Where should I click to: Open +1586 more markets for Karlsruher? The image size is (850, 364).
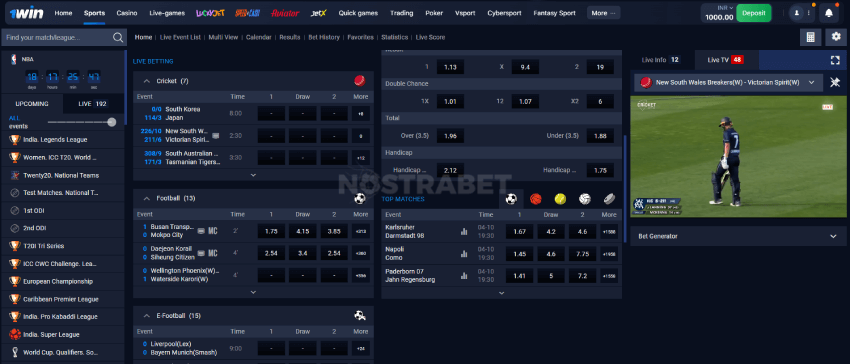[609, 232]
